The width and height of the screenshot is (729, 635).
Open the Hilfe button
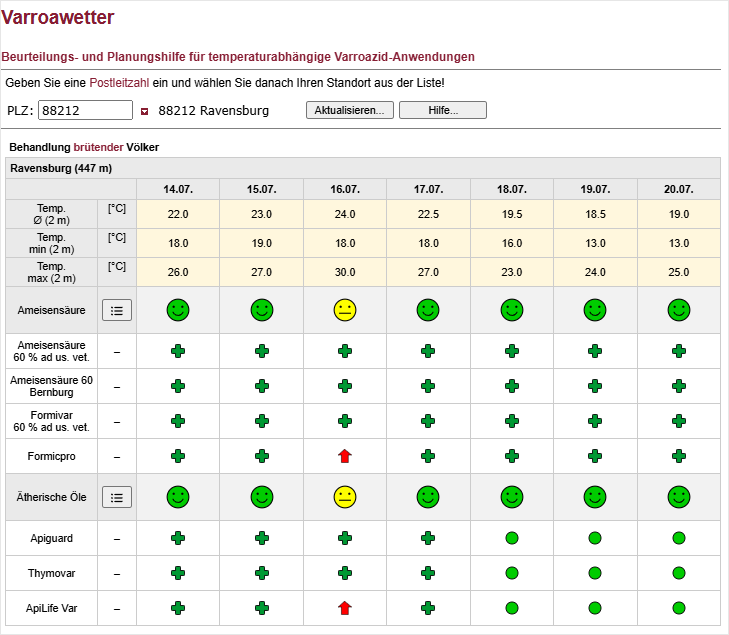(x=443, y=110)
